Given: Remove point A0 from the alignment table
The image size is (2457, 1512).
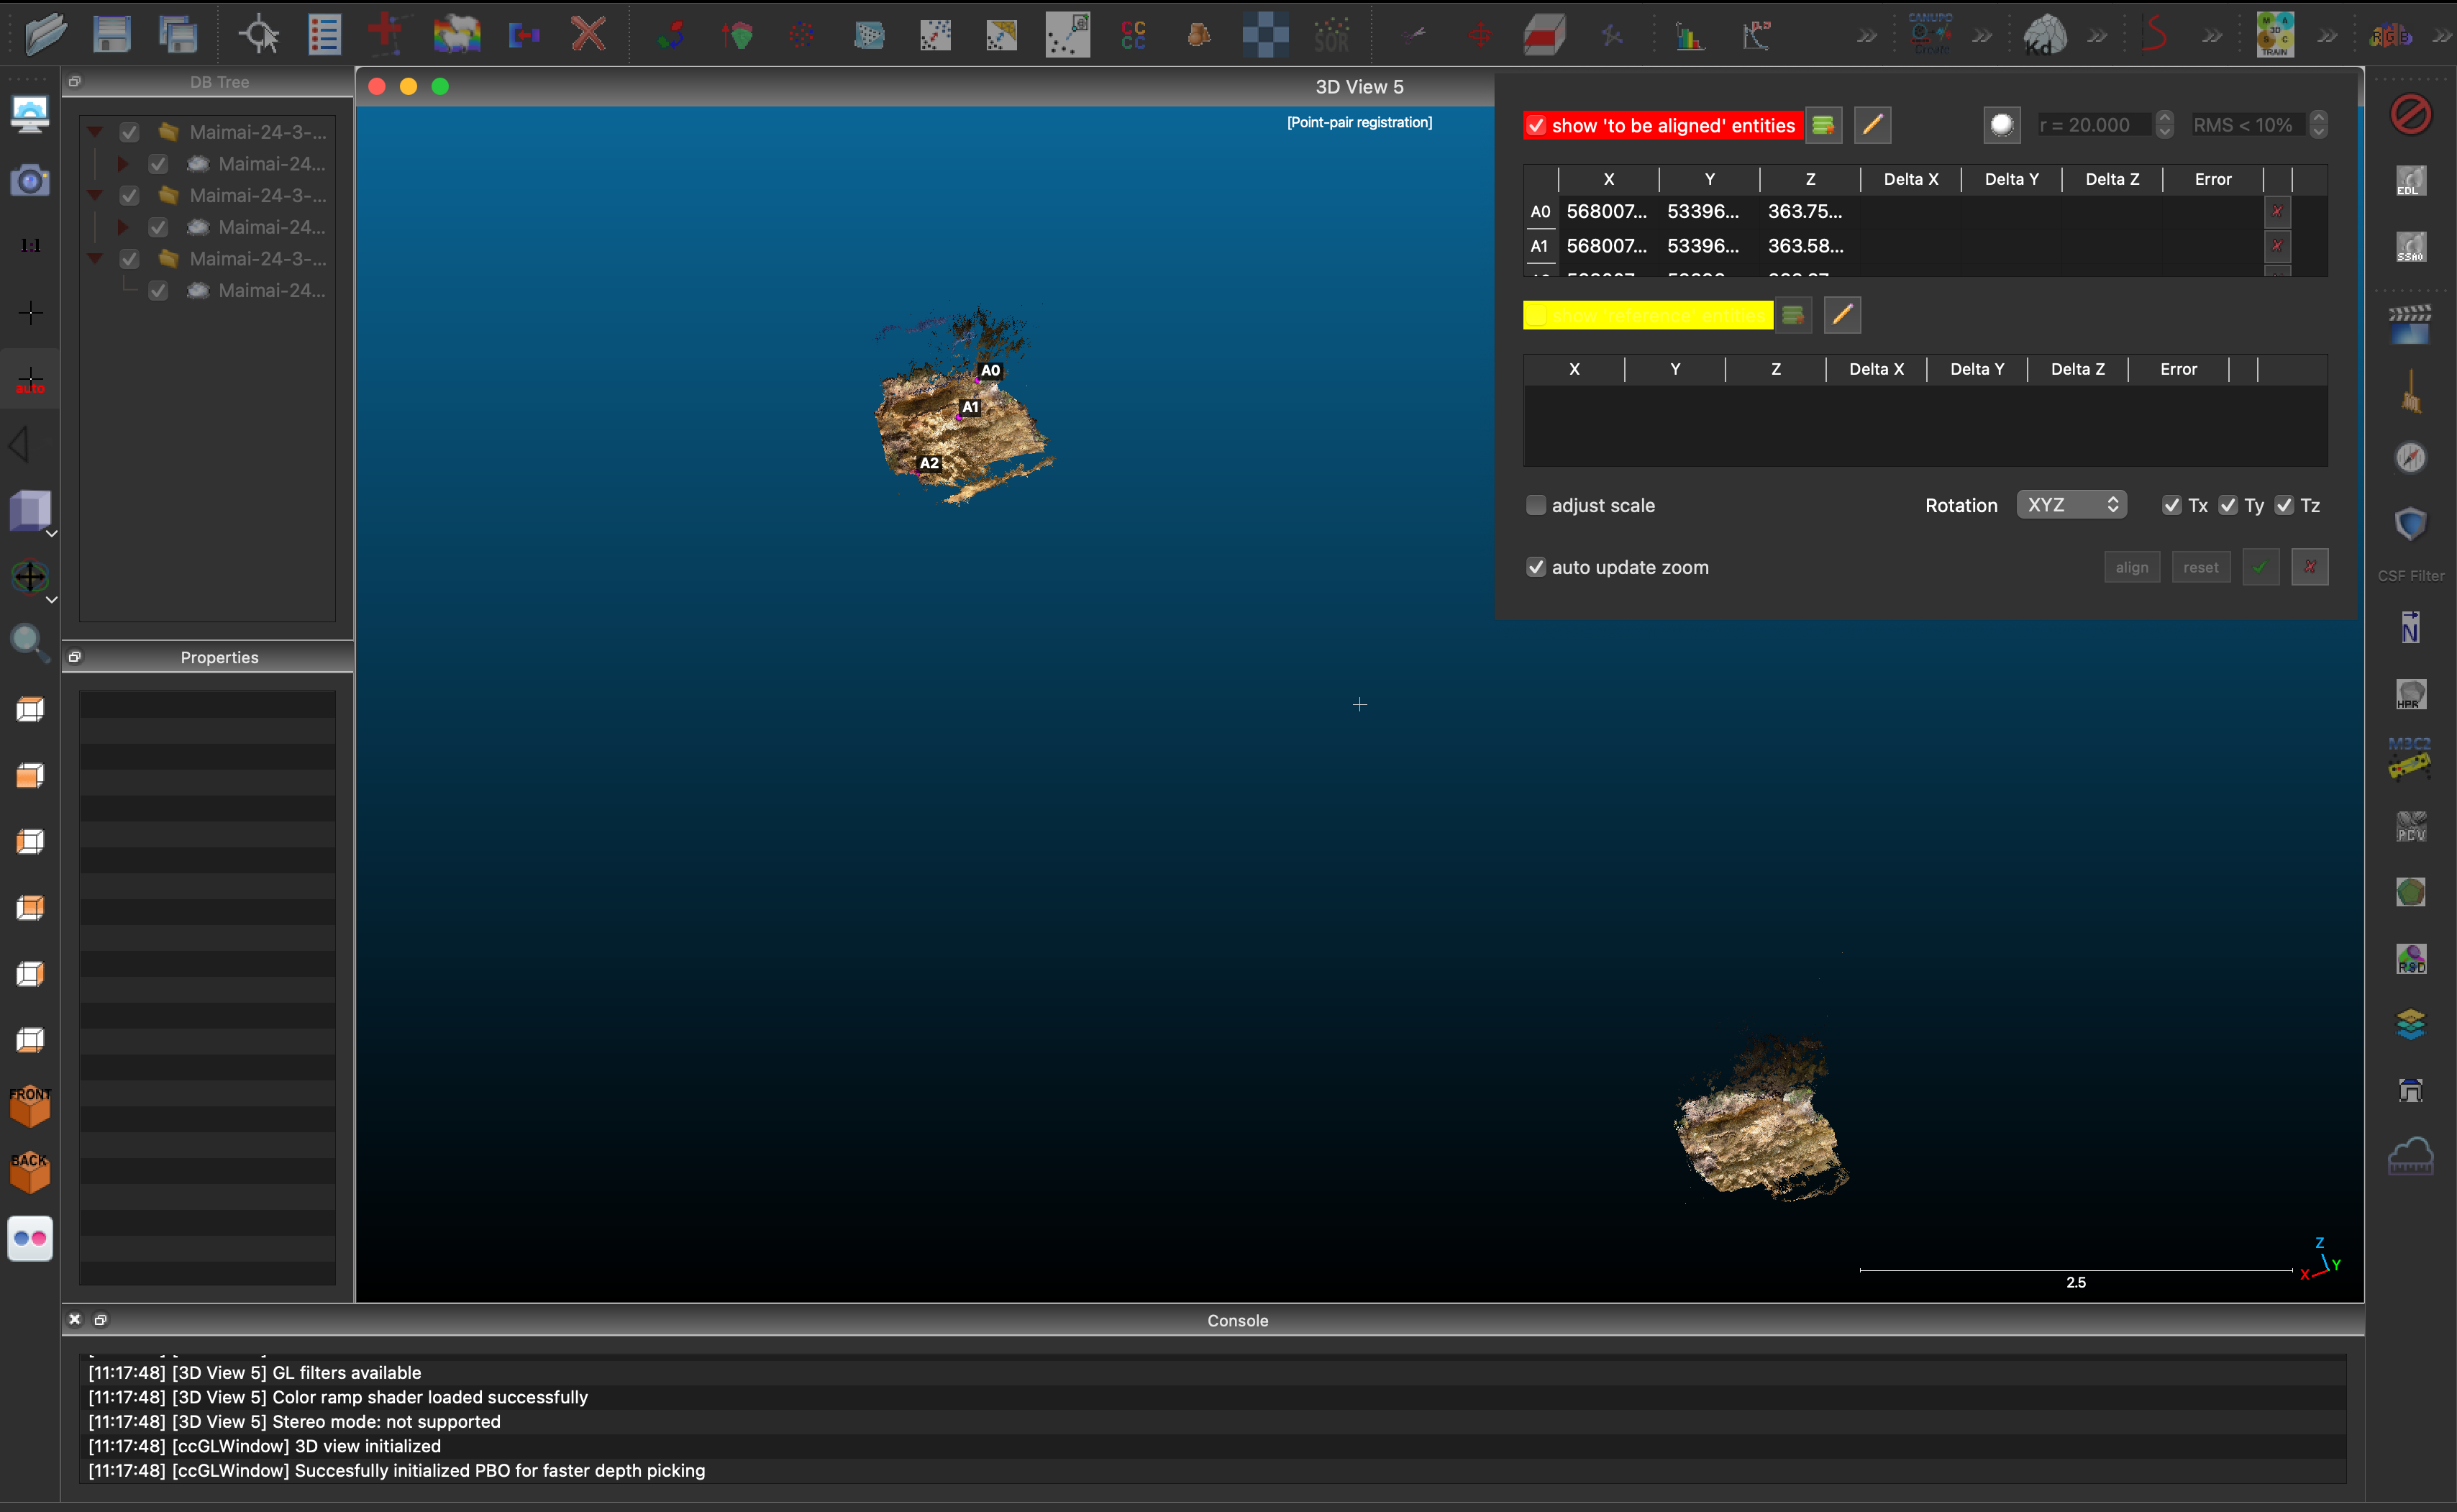Looking at the screenshot, I should pos(2278,211).
